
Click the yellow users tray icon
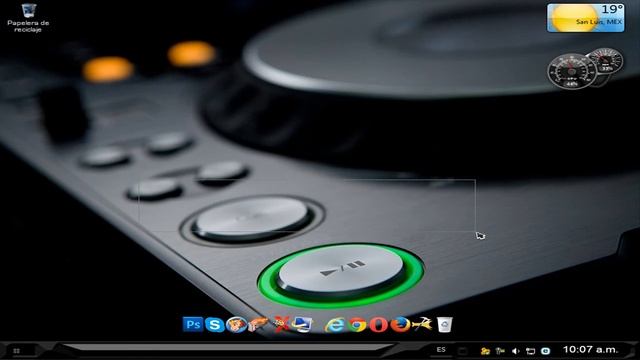(485, 351)
